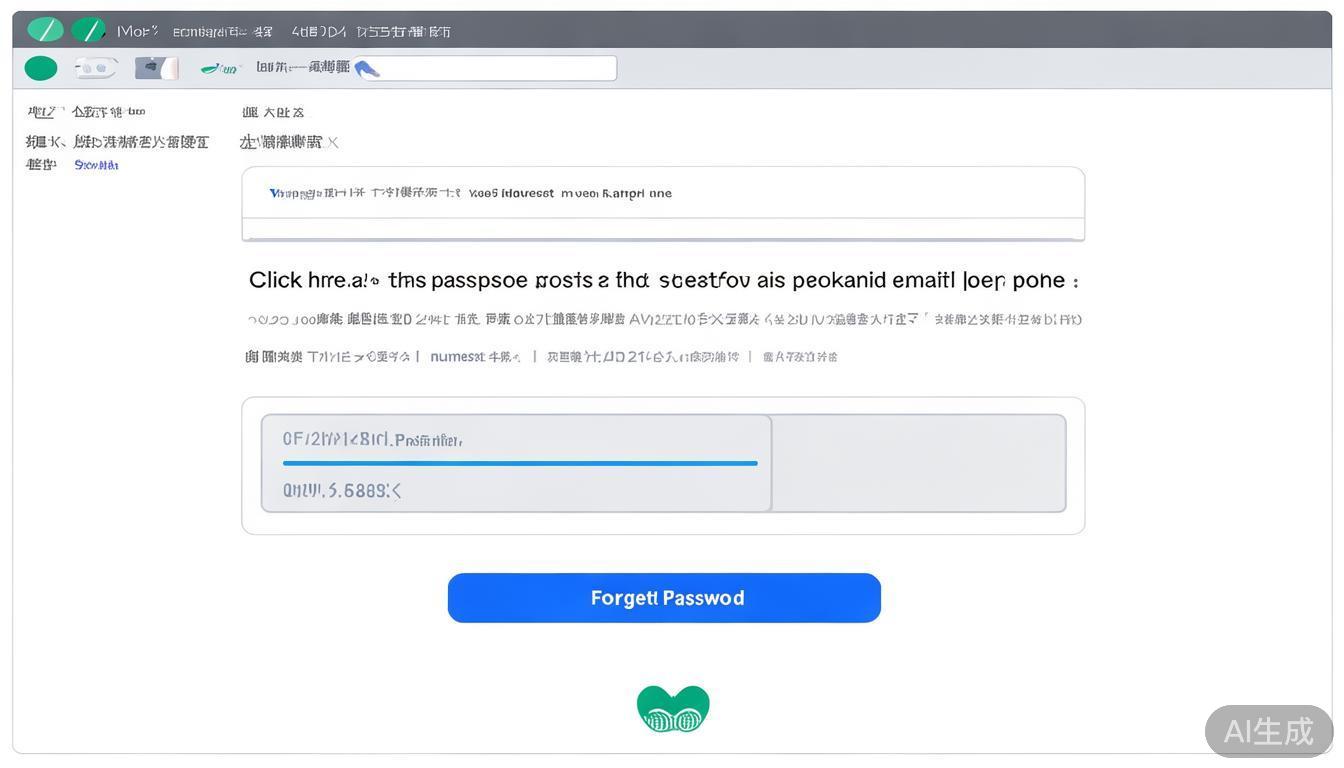Open the camera-style toolbar icon
Screen dimensions: 1344x768
click(x=155, y=66)
